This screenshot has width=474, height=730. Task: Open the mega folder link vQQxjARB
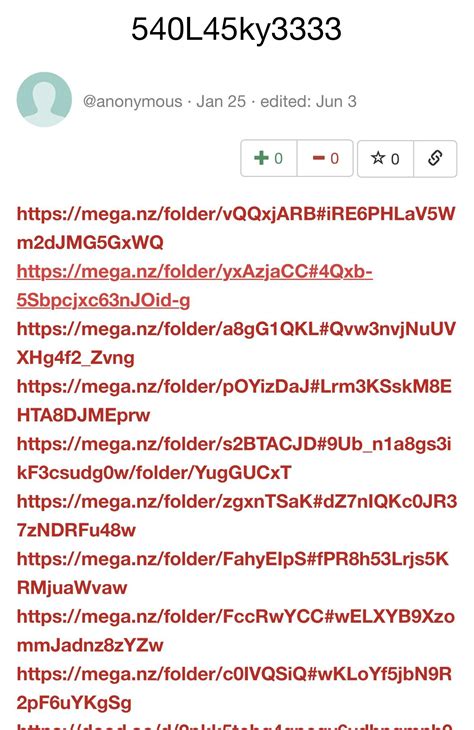click(236, 228)
